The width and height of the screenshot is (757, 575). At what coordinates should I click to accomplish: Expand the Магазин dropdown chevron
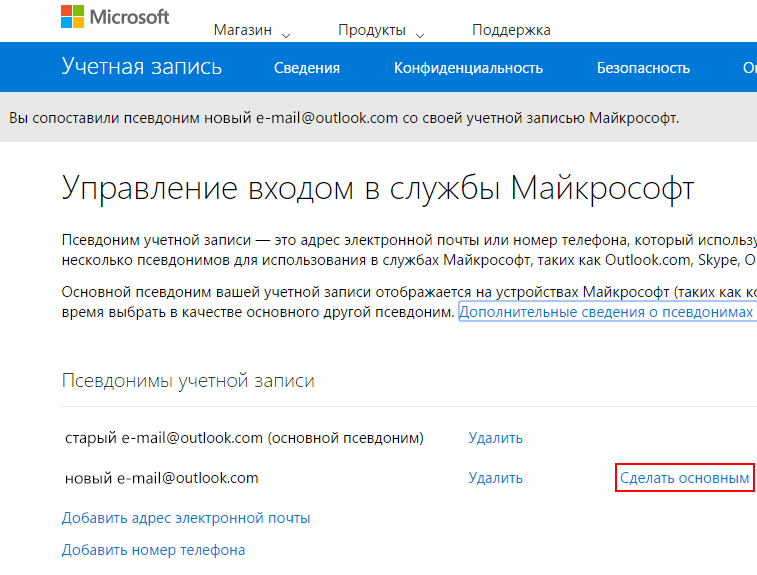[286, 35]
